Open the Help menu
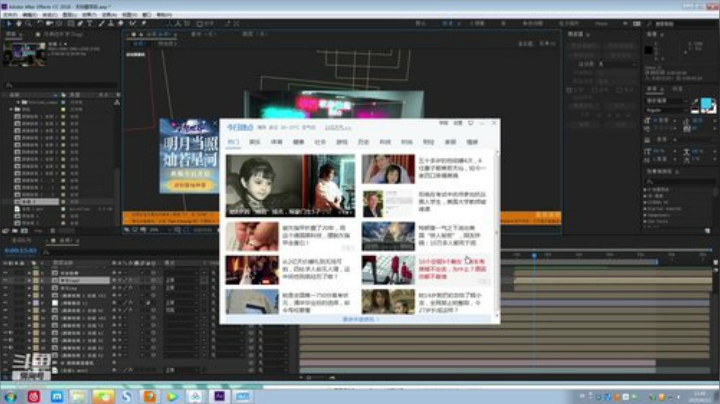Viewport: 720px width, 404px height. point(164,15)
